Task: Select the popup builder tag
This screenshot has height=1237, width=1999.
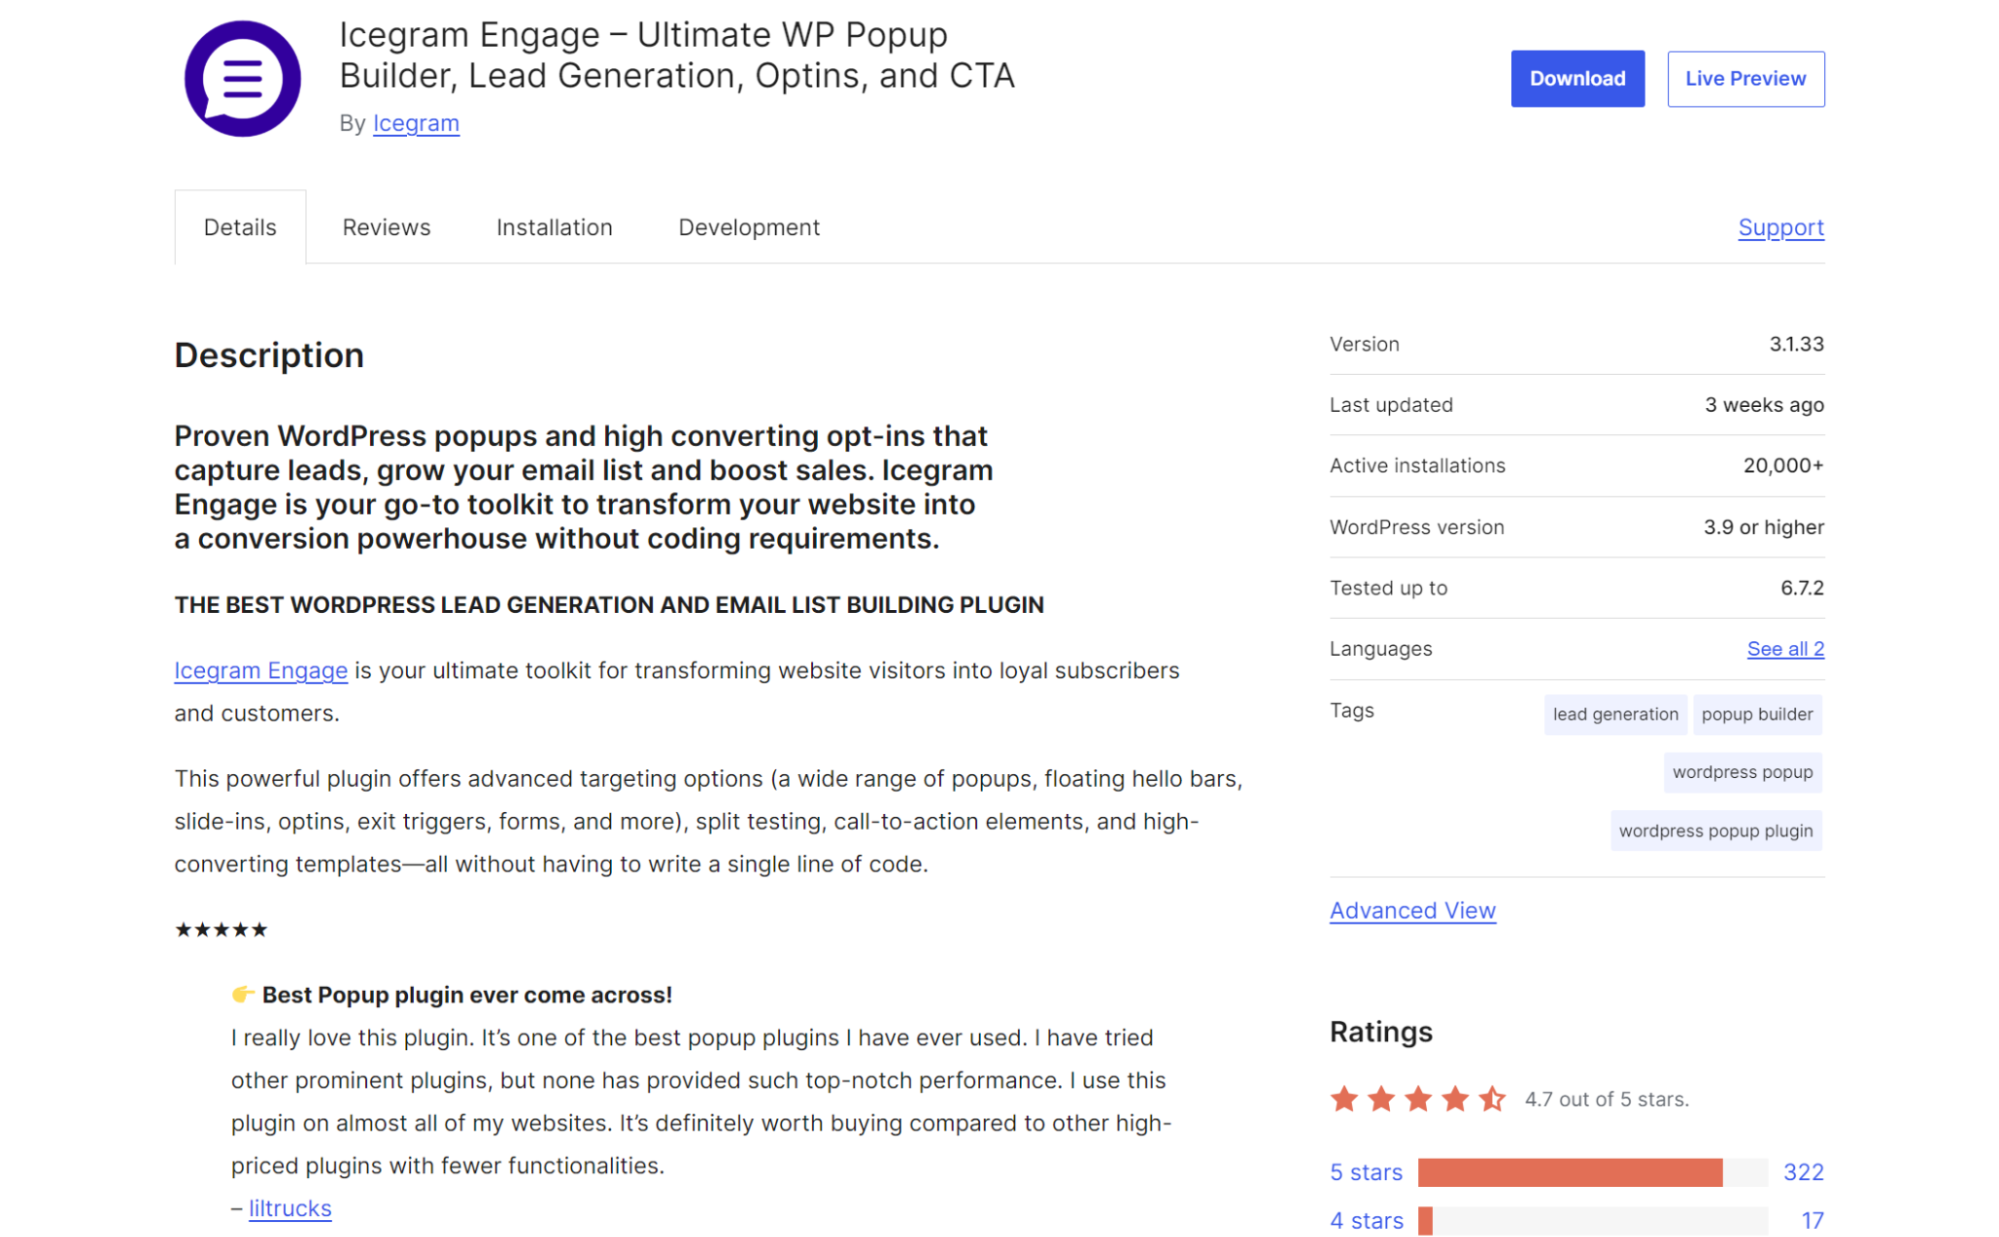Action: click(x=1756, y=714)
